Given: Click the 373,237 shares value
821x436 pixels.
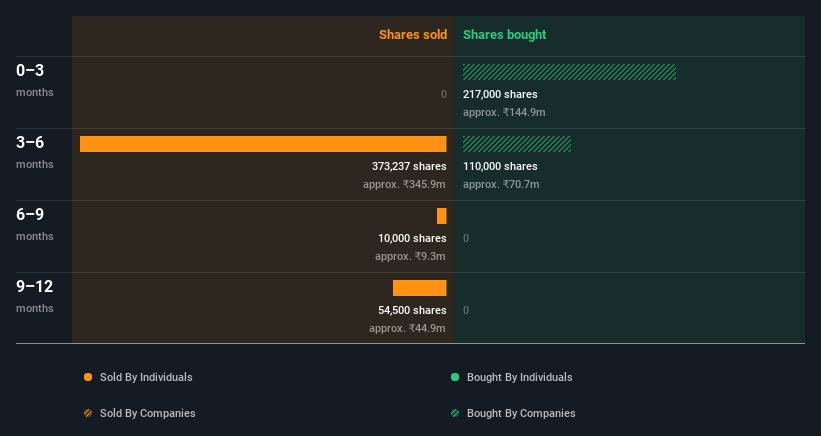Looking at the screenshot, I should (x=409, y=166).
